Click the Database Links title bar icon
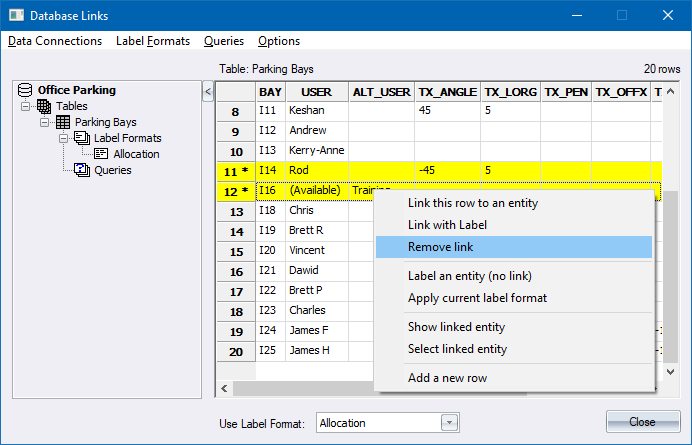Screen dimensions: 692x445 [x=15, y=15]
